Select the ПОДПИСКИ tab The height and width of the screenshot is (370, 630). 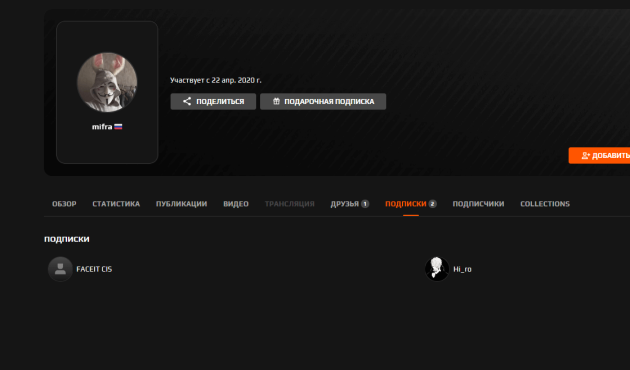point(406,204)
